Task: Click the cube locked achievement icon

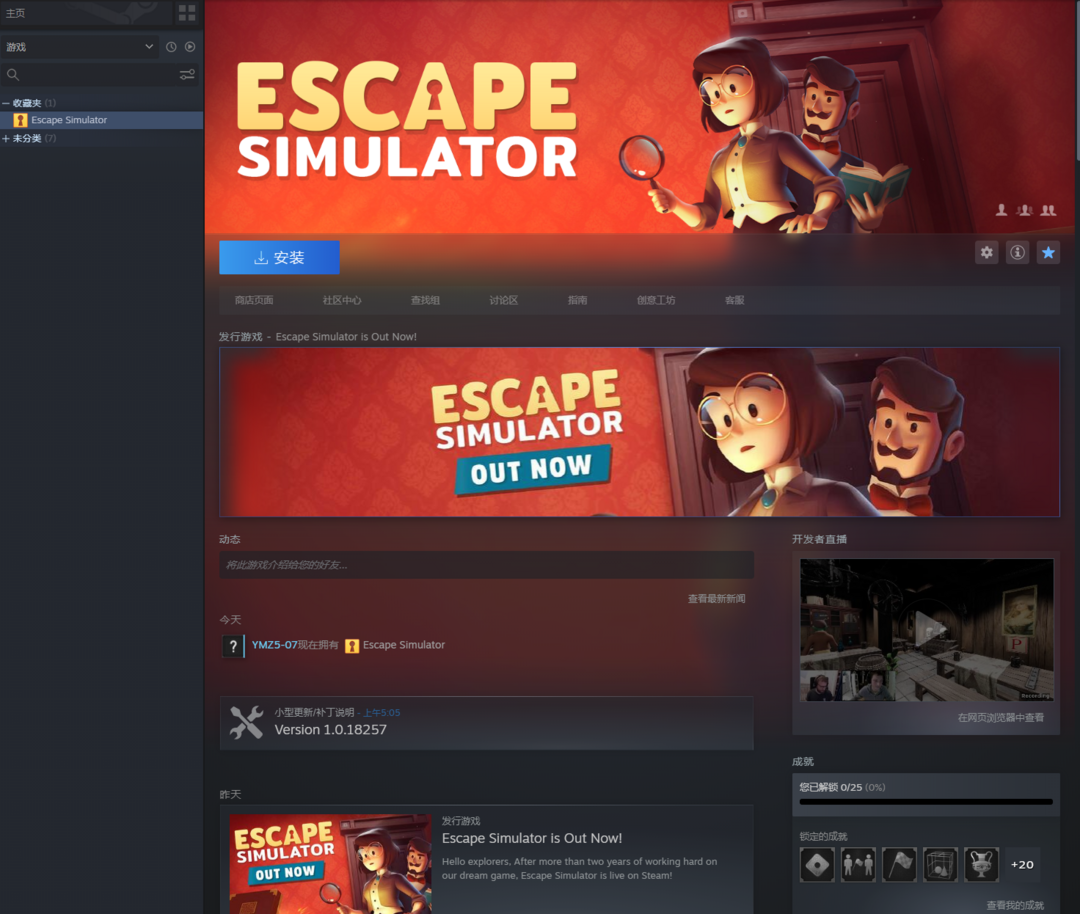Action: [940, 864]
